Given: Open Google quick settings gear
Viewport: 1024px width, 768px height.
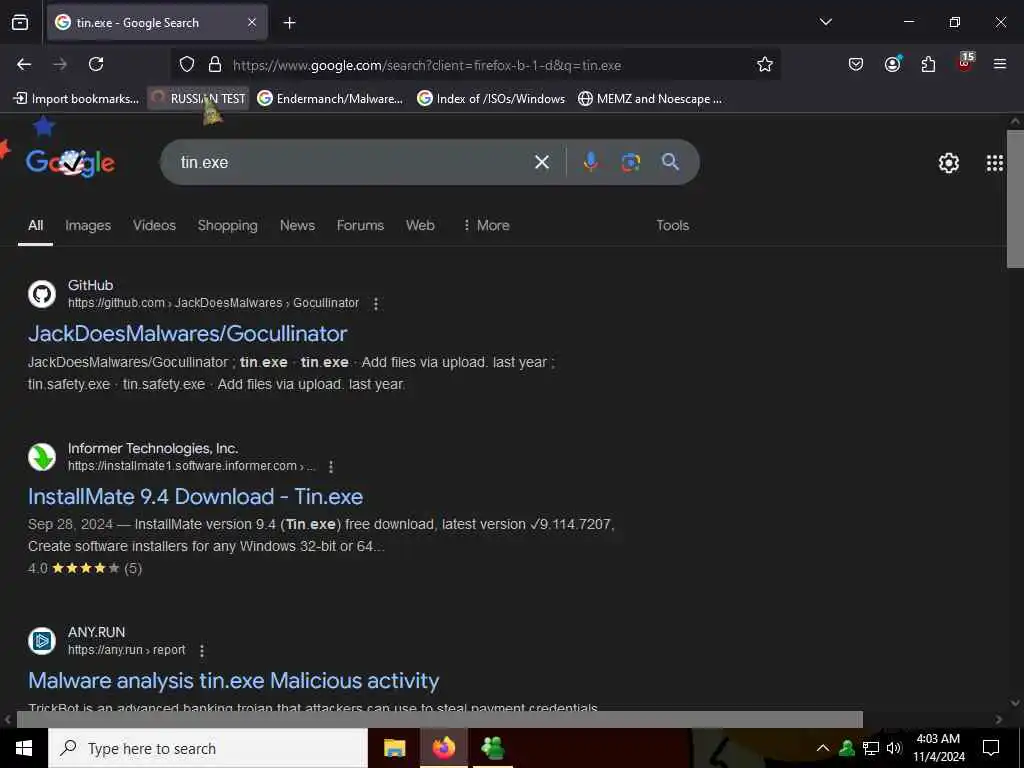Looking at the screenshot, I should [x=948, y=163].
